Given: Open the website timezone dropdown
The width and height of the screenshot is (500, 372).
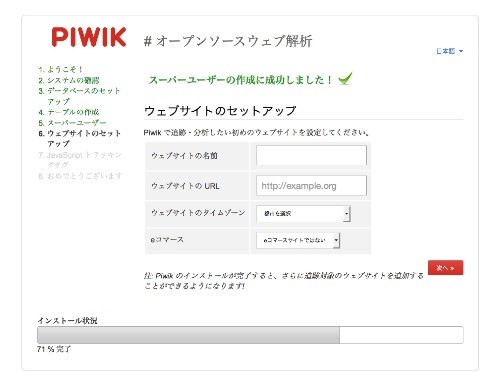Looking at the screenshot, I should tap(303, 213).
